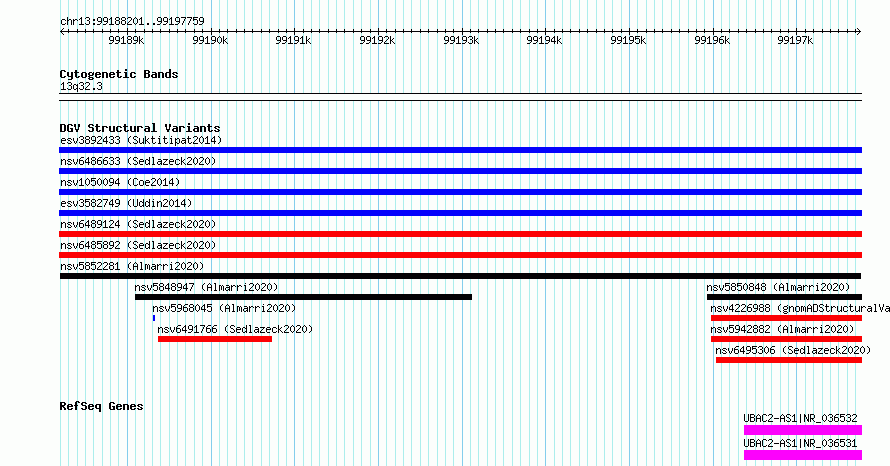Click the nsv5850848 (Almarri2020) label
This screenshot has height=466, width=890.
click(x=778, y=287)
